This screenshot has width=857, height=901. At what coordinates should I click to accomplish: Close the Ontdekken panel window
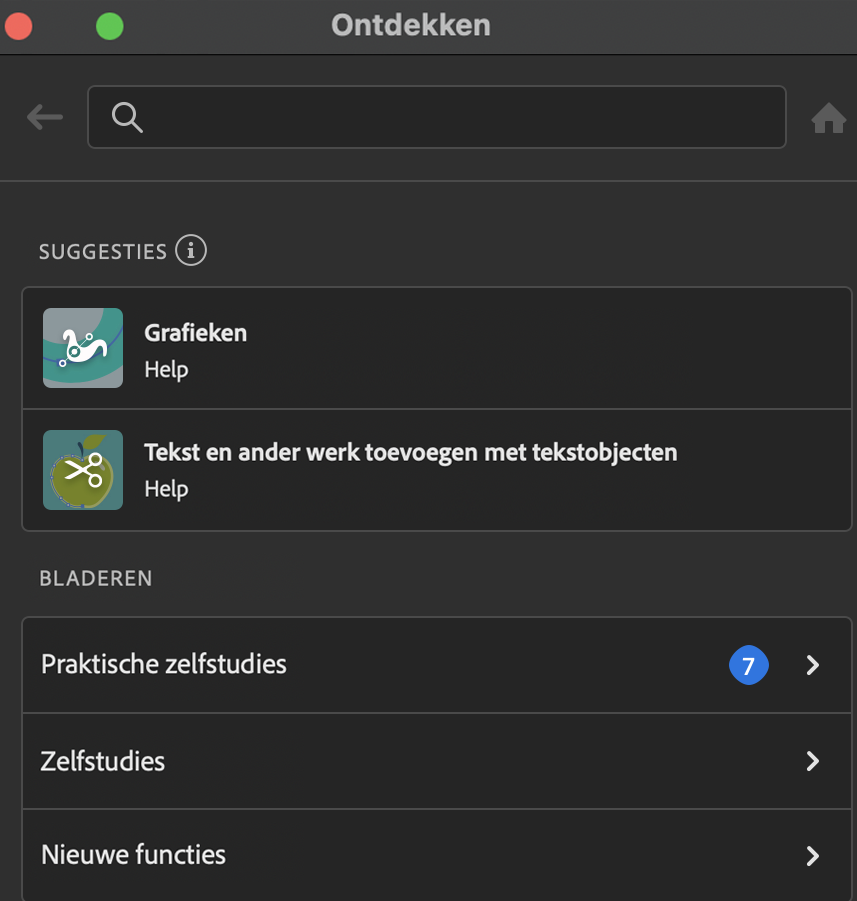point(18,27)
